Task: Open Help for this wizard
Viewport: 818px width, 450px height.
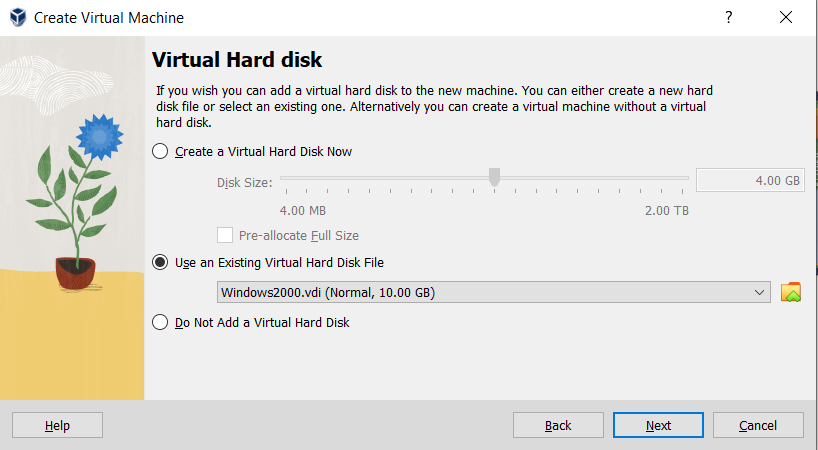Action: click(x=57, y=425)
